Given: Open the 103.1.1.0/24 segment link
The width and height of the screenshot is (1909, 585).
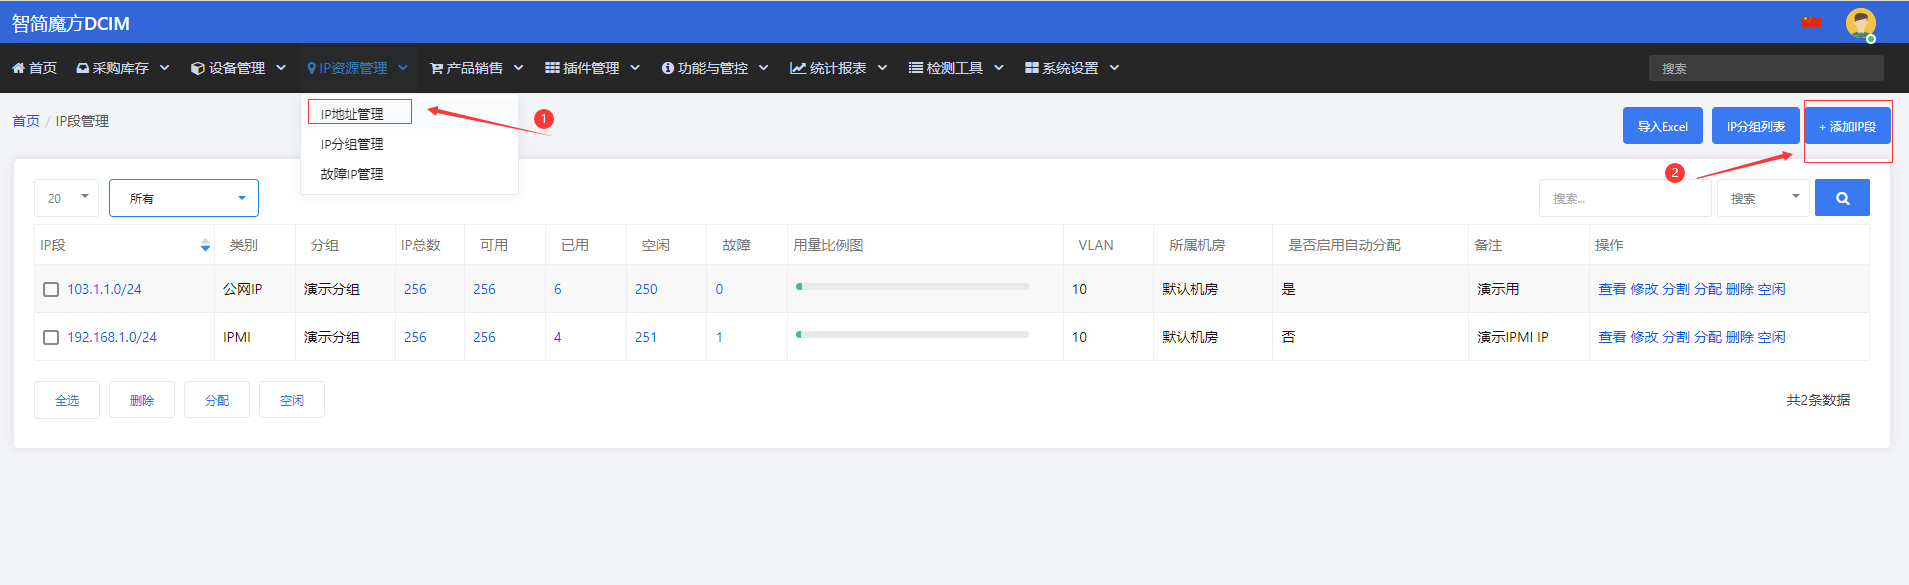Looking at the screenshot, I should click(104, 289).
